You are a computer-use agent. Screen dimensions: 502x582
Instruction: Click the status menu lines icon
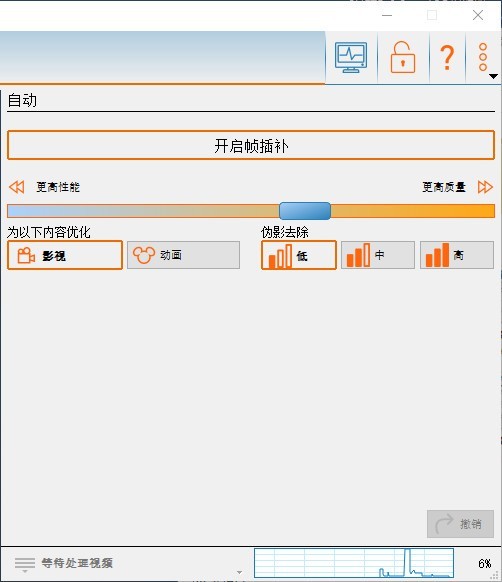click(x=25, y=564)
